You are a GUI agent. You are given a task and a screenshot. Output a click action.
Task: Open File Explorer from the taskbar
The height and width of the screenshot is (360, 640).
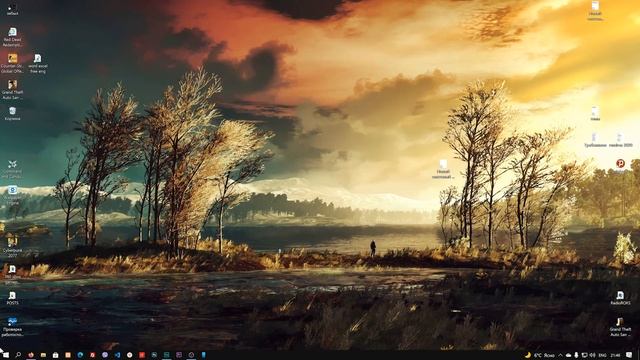(43, 355)
